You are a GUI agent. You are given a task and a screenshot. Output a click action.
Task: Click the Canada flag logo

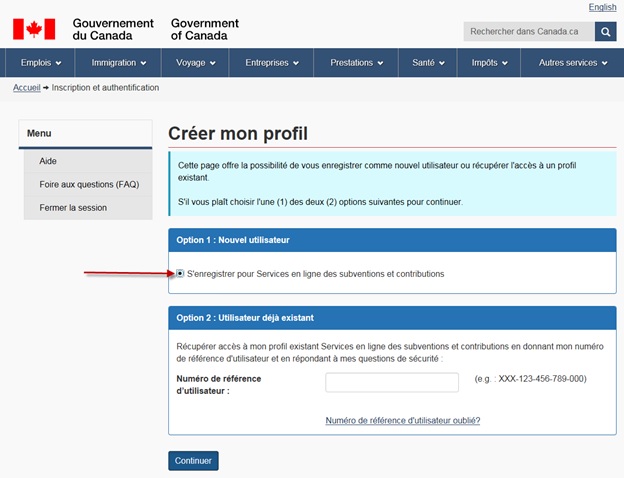click(34, 29)
